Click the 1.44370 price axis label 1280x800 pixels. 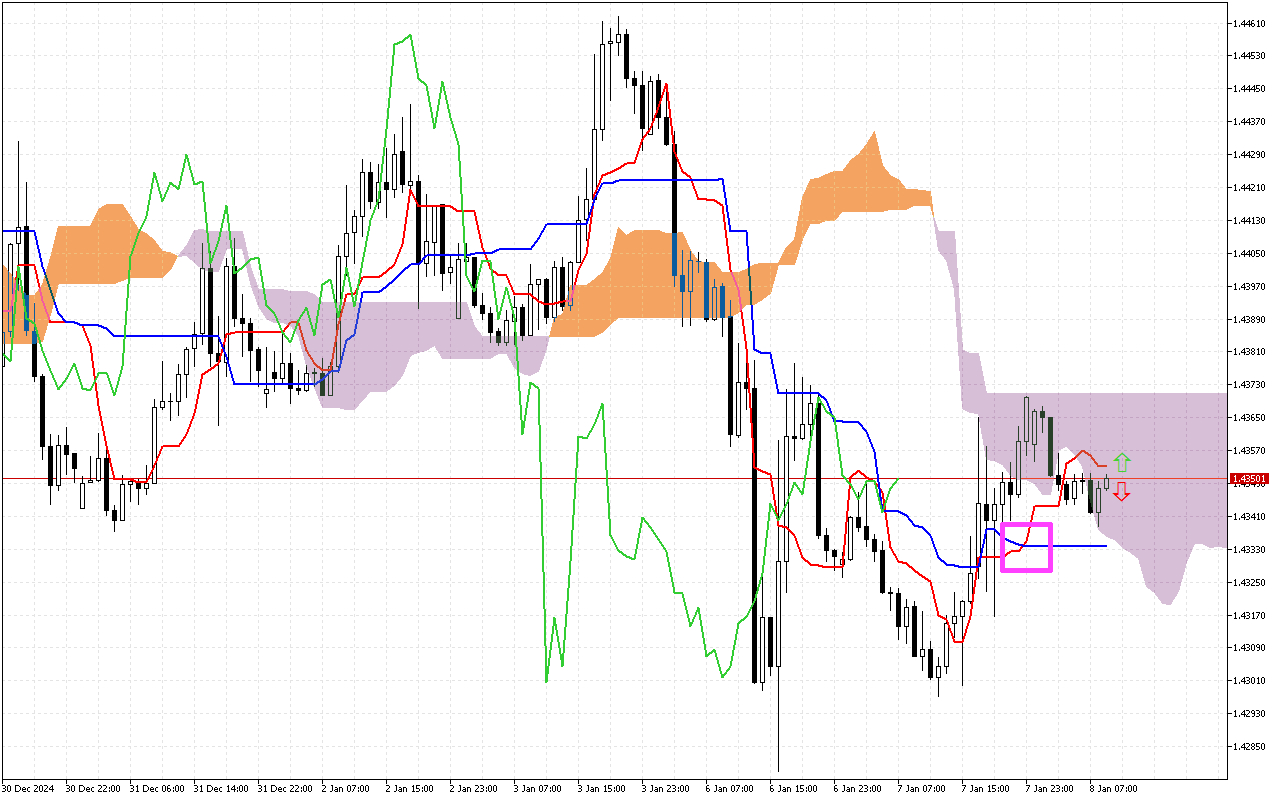(x=1250, y=122)
